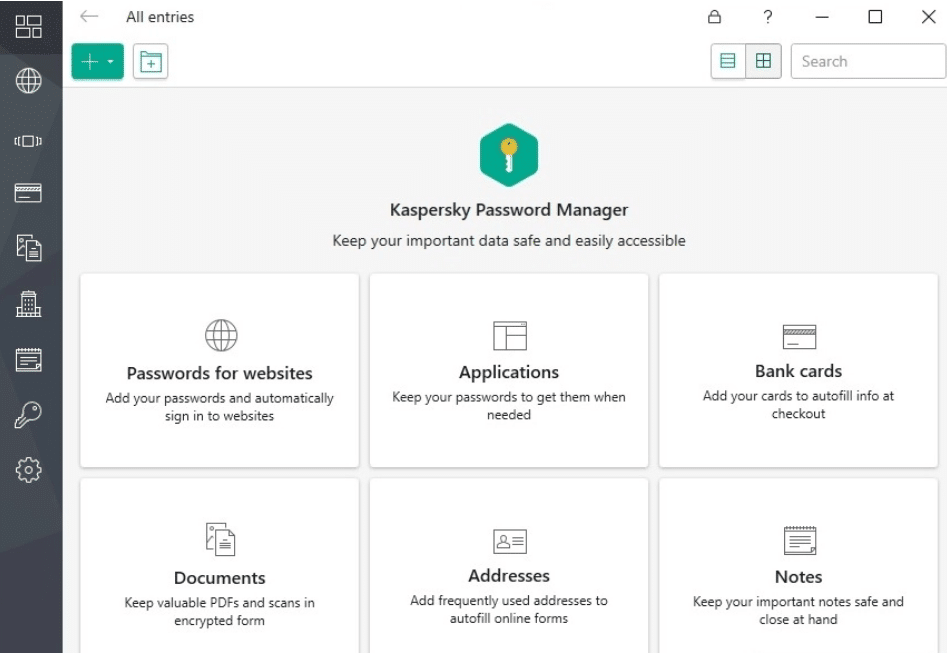This screenshot has height=653, width=947.
Task: Open the Passwords for websites tile
Action: (x=219, y=370)
